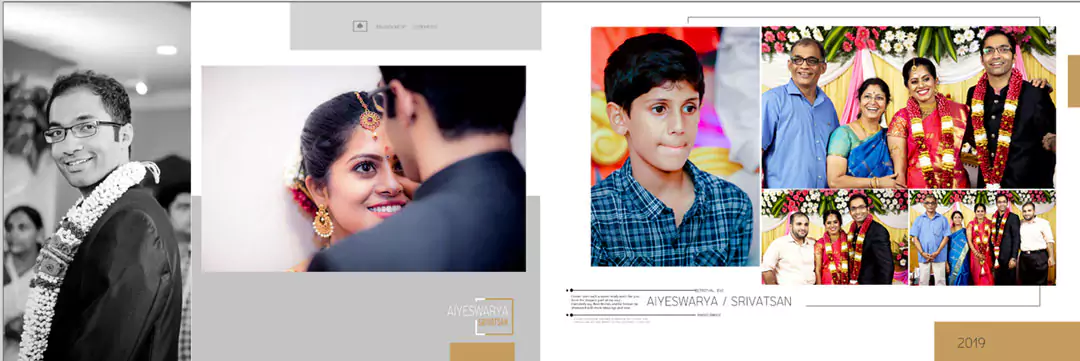
Task: Click the "AIYESWARYA / SRIVATSAN" title text
Action: coord(719,301)
